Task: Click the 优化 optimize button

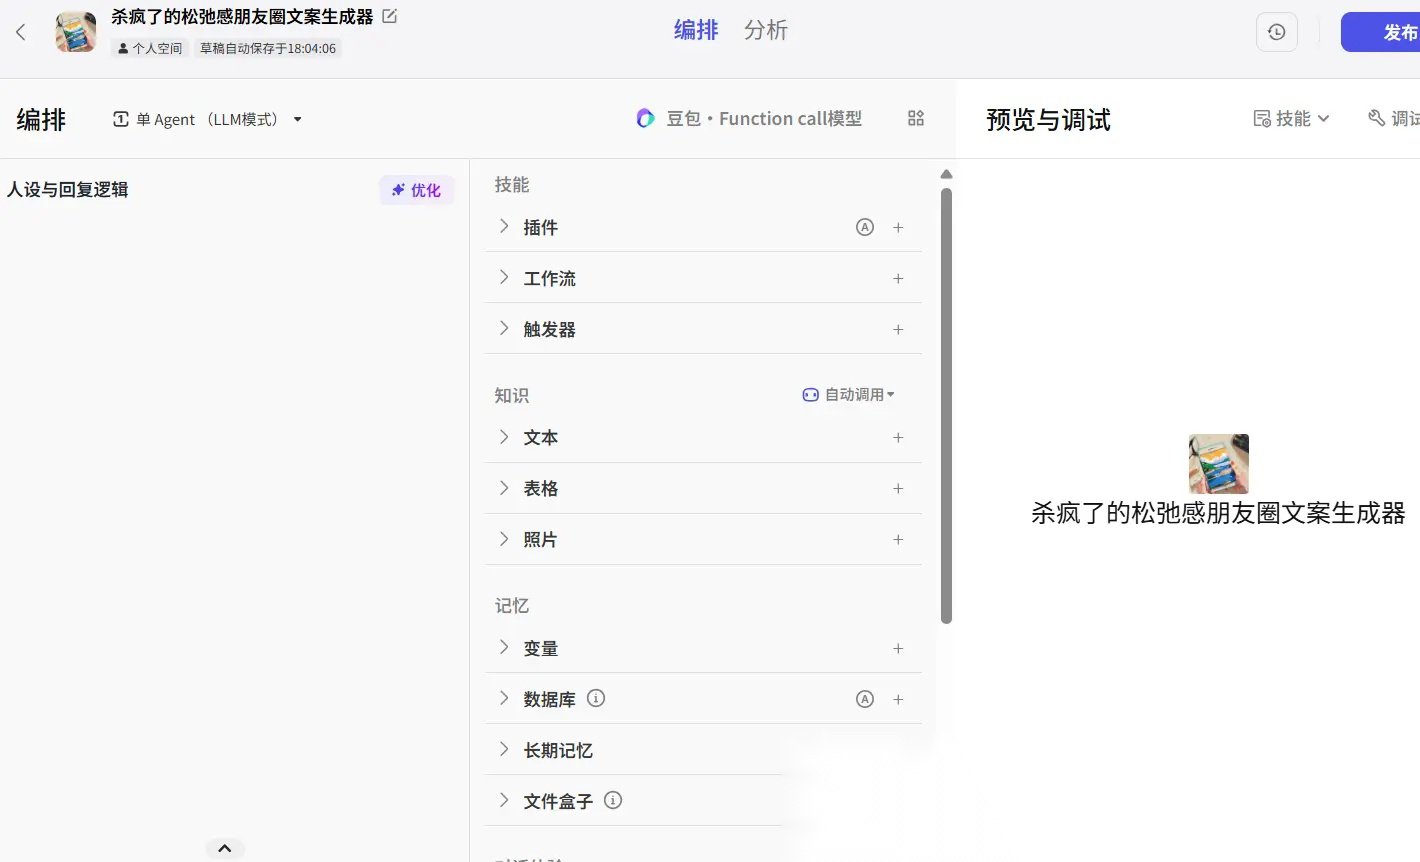Action: 416,190
